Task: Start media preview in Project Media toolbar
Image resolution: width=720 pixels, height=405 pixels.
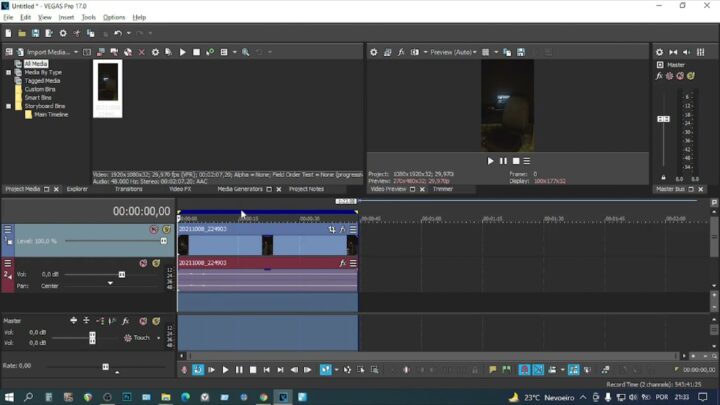Action: (183, 52)
